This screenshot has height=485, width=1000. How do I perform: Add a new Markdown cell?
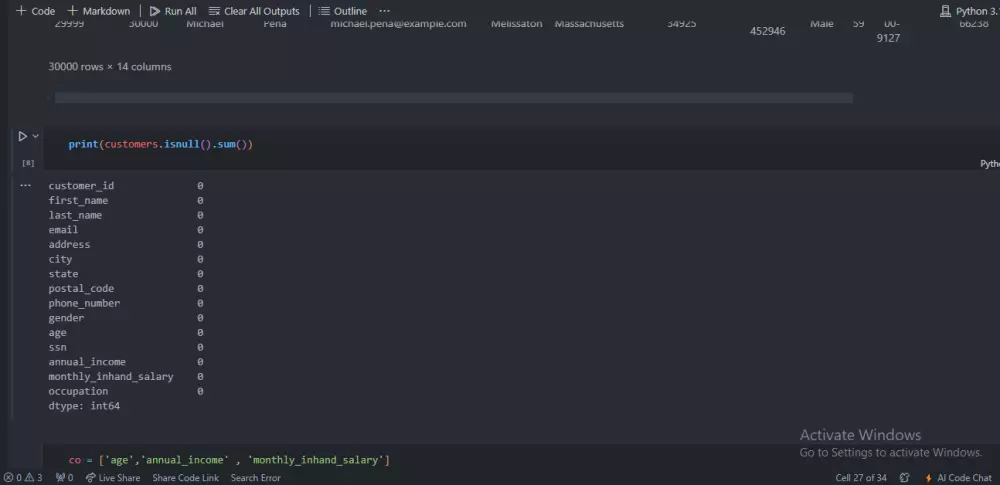click(99, 11)
